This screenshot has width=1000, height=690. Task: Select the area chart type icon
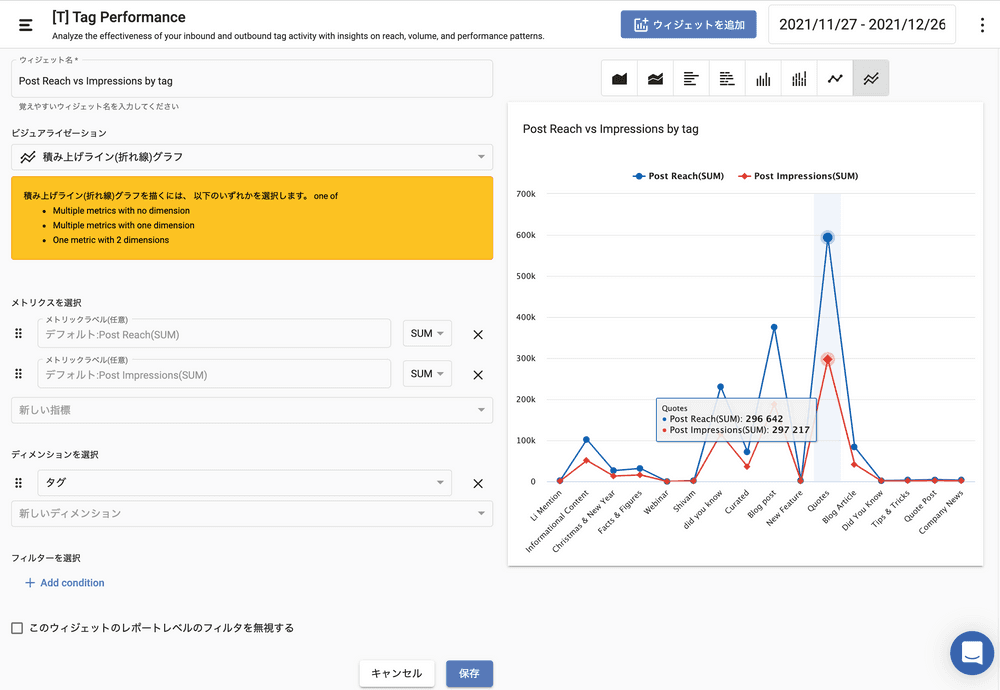(x=619, y=79)
